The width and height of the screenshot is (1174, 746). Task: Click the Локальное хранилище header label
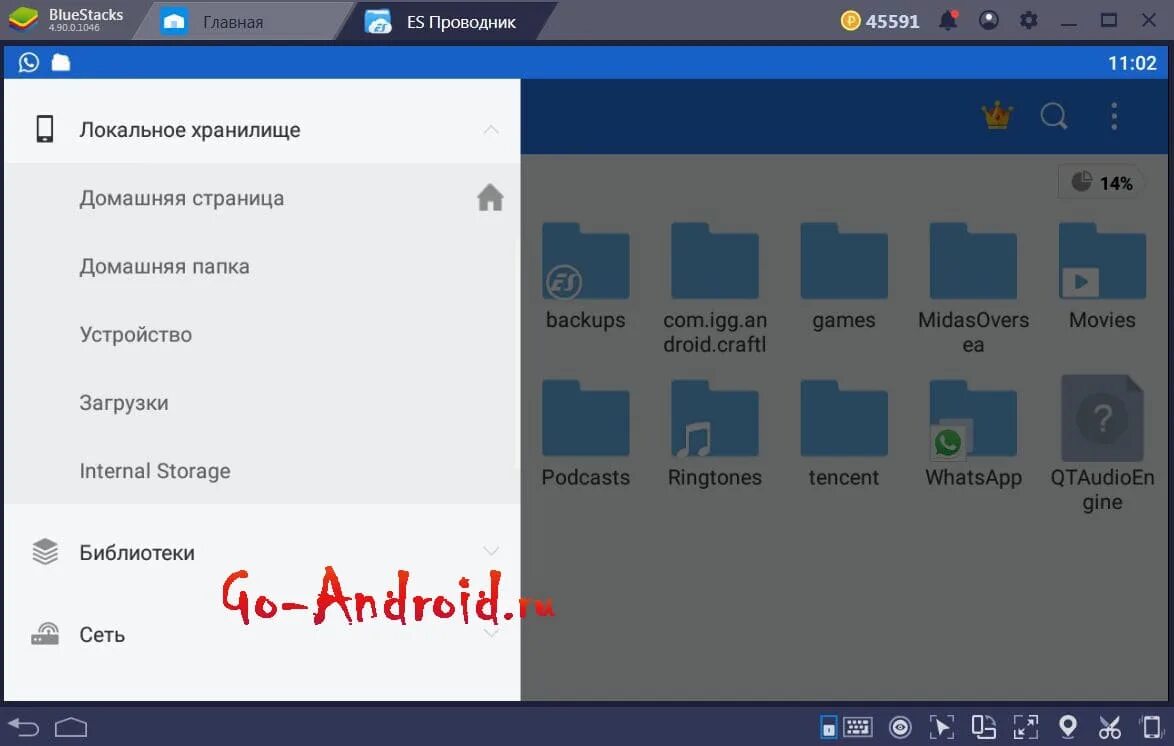pyautogui.click(x=189, y=130)
